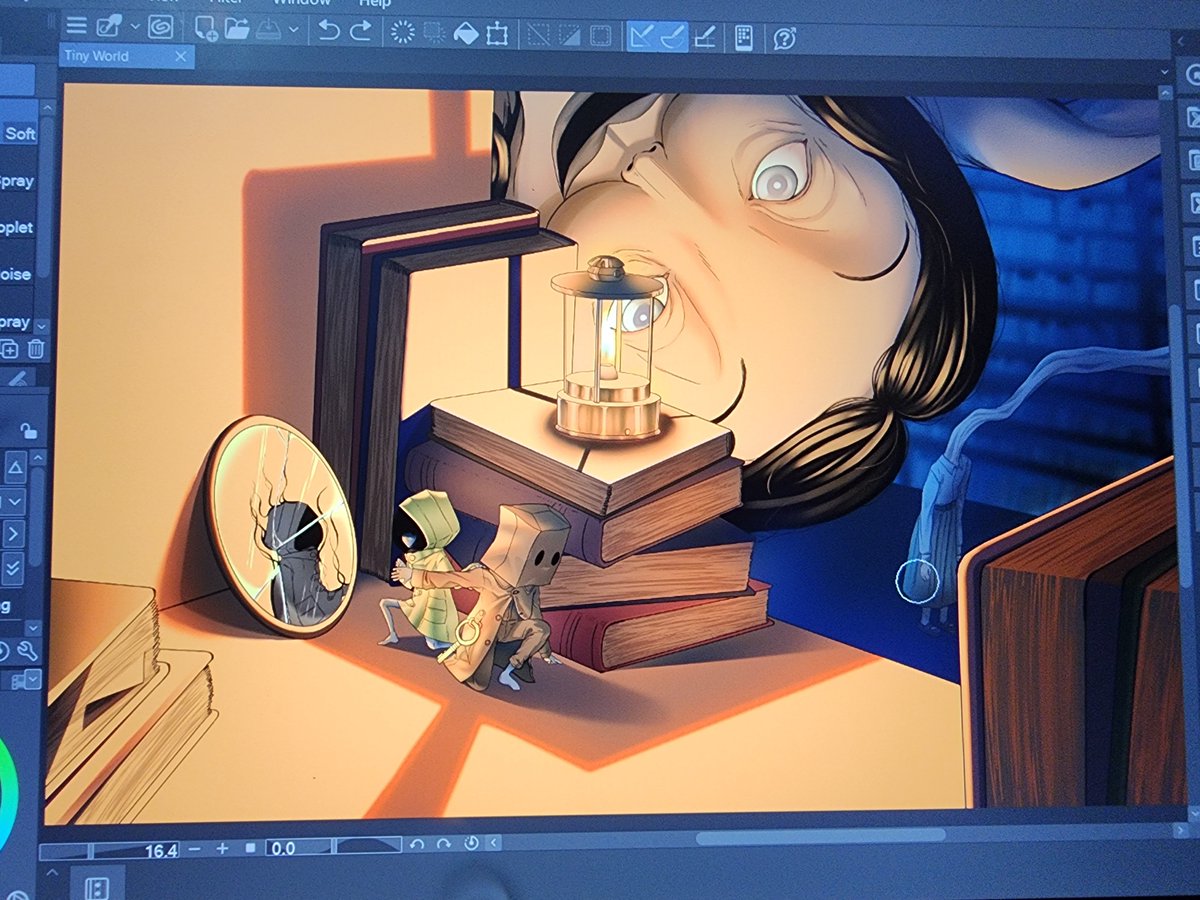Delete sub tool with trash icon
1200x900 pixels.
coord(35,349)
